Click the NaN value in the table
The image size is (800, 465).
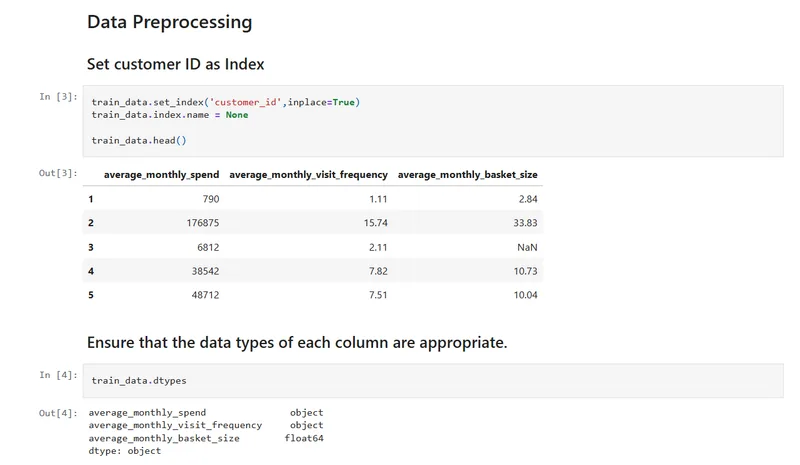pyautogui.click(x=527, y=247)
